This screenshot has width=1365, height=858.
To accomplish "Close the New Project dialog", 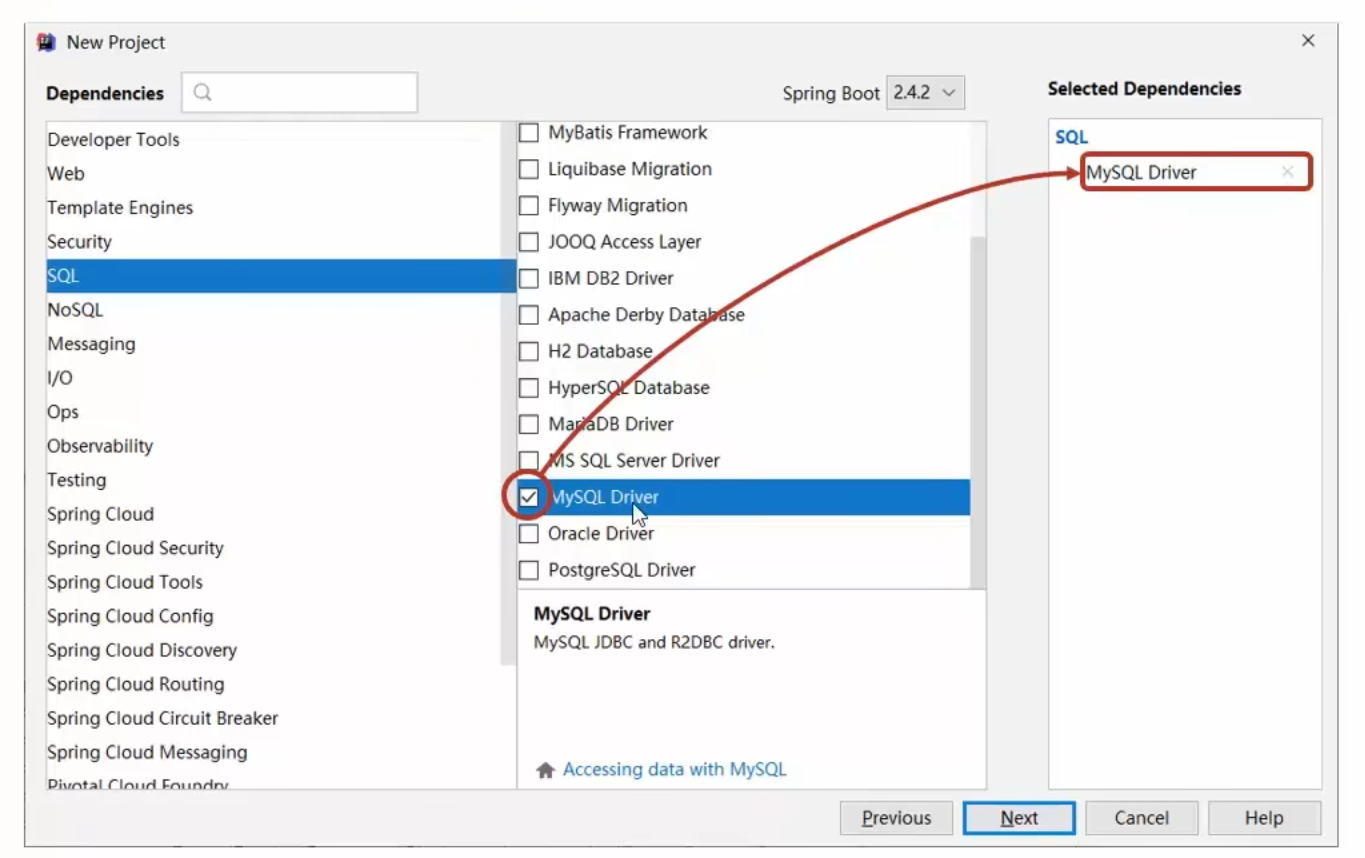I will click(1308, 41).
